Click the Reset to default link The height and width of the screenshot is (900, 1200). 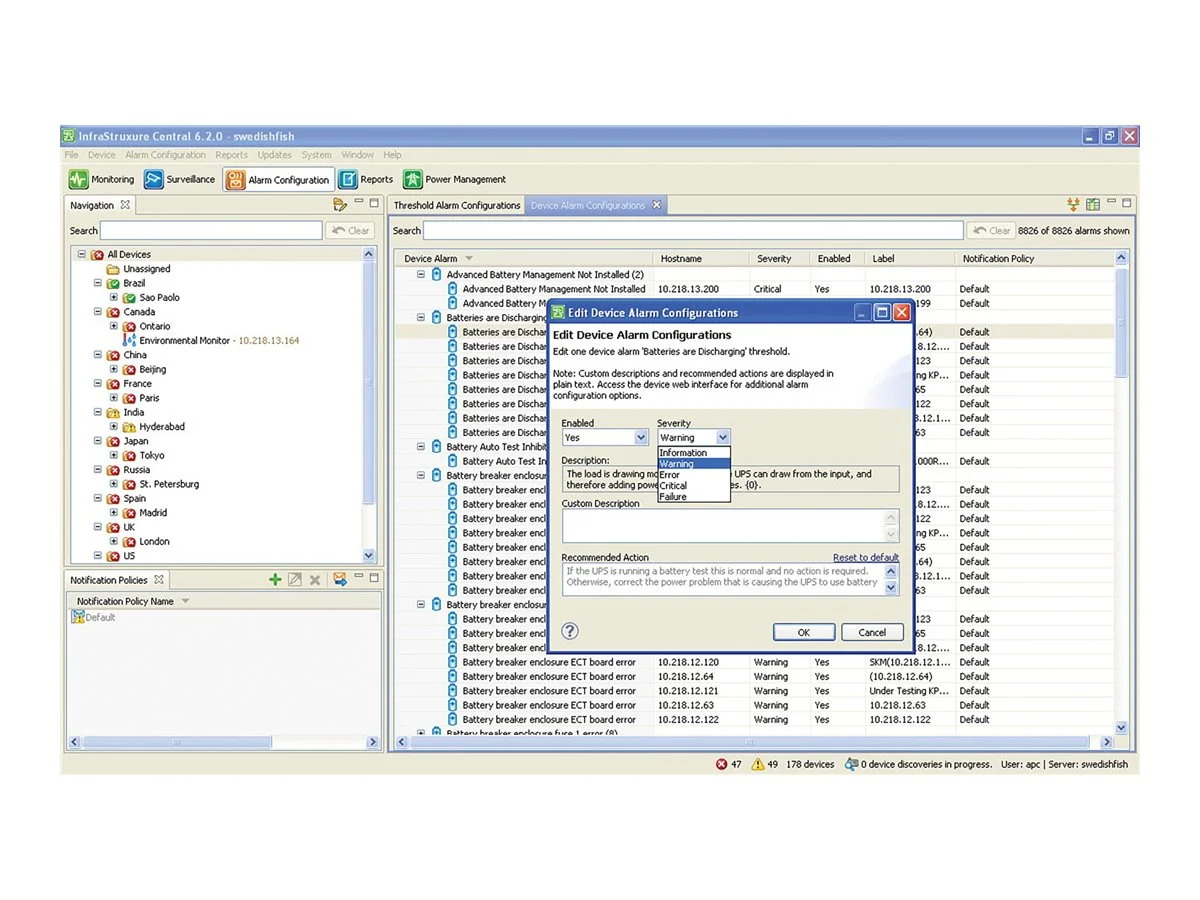click(865, 558)
